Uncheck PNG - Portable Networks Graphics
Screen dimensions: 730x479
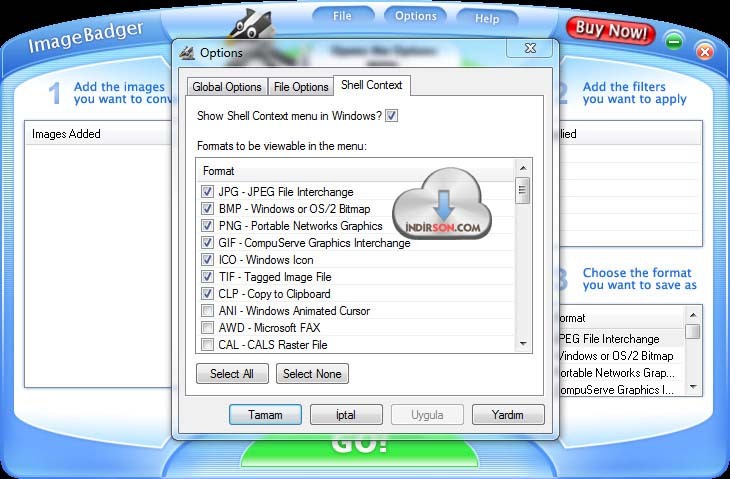[x=207, y=226]
